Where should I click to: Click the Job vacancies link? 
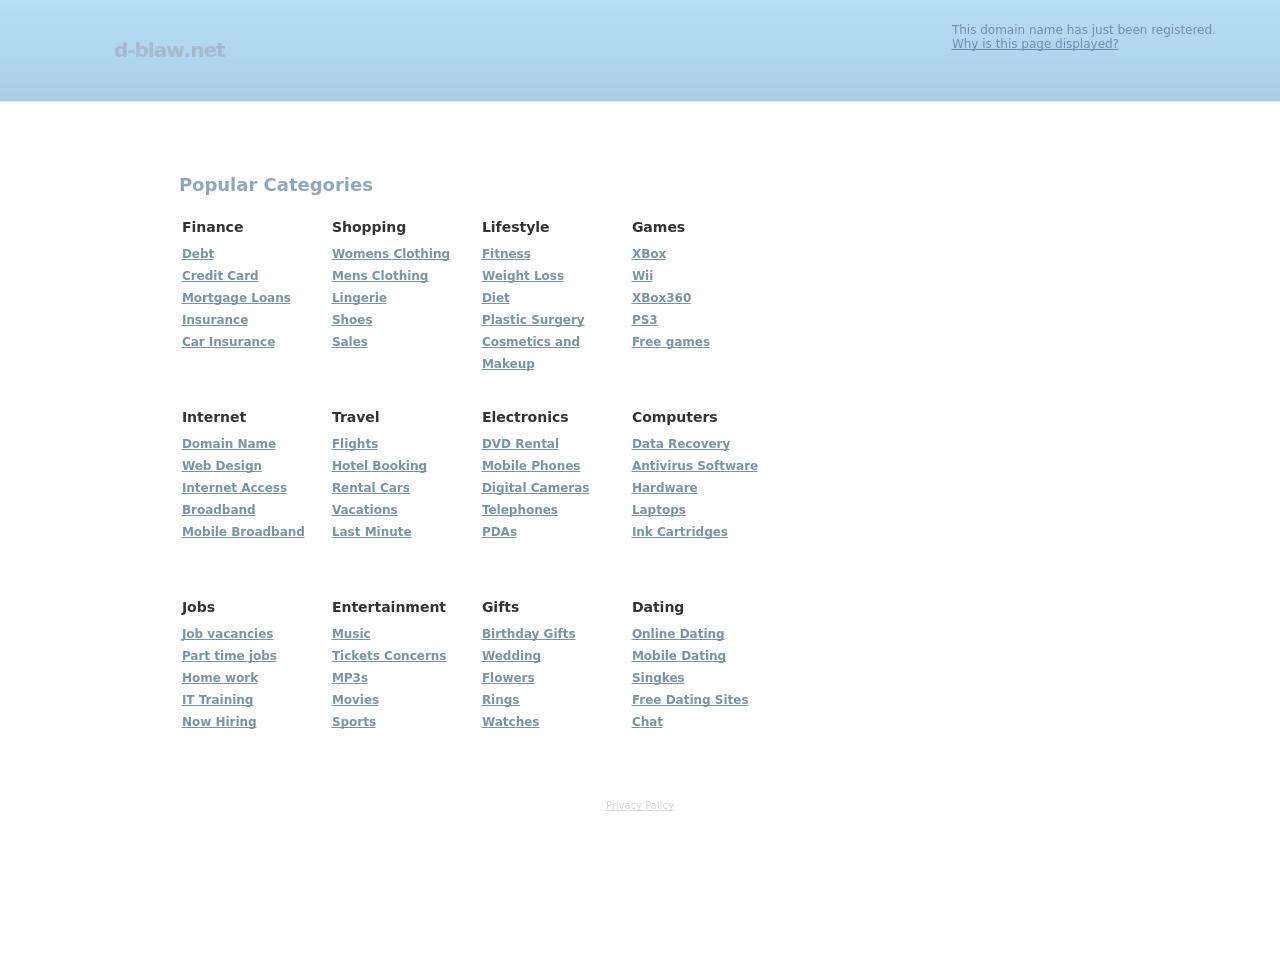(x=227, y=634)
